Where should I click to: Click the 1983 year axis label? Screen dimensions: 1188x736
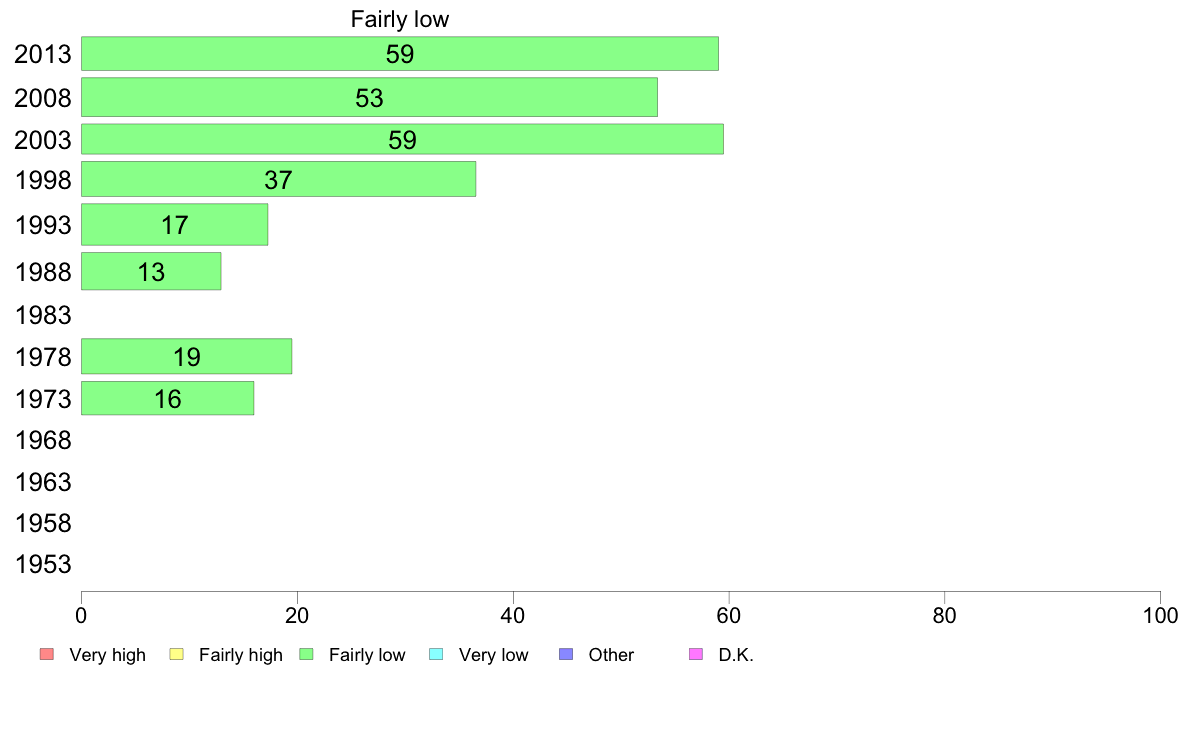43,315
